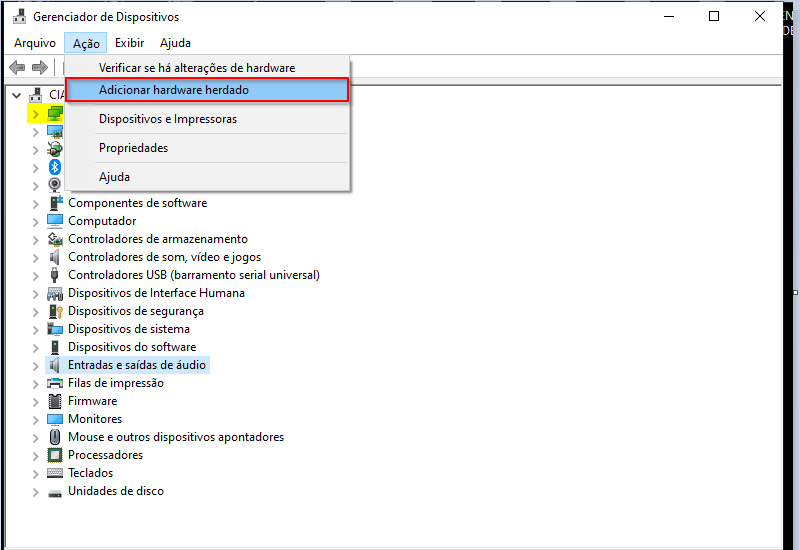Select the Bluetooth category icon
Screen dimensions: 800x550
(x=55, y=167)
